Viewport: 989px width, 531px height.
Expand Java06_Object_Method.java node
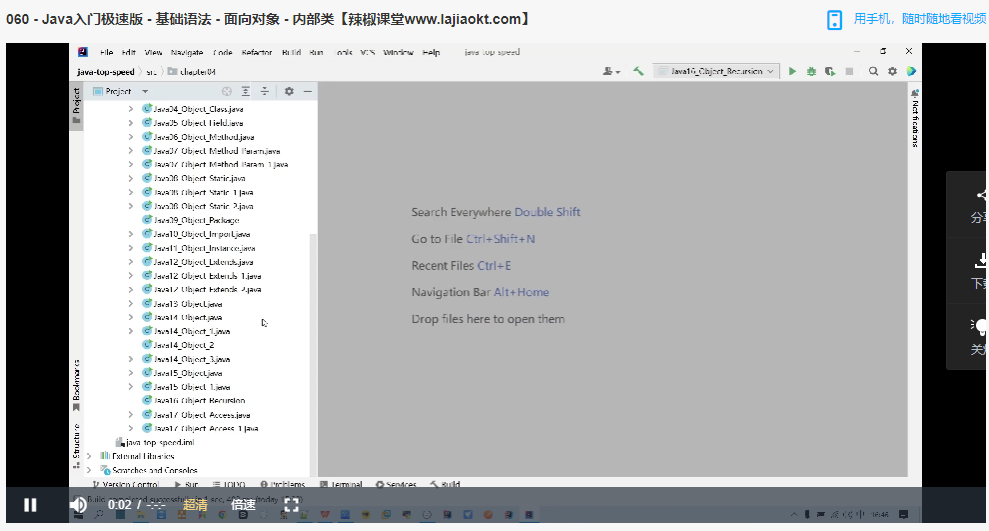[x=131, y=137]
